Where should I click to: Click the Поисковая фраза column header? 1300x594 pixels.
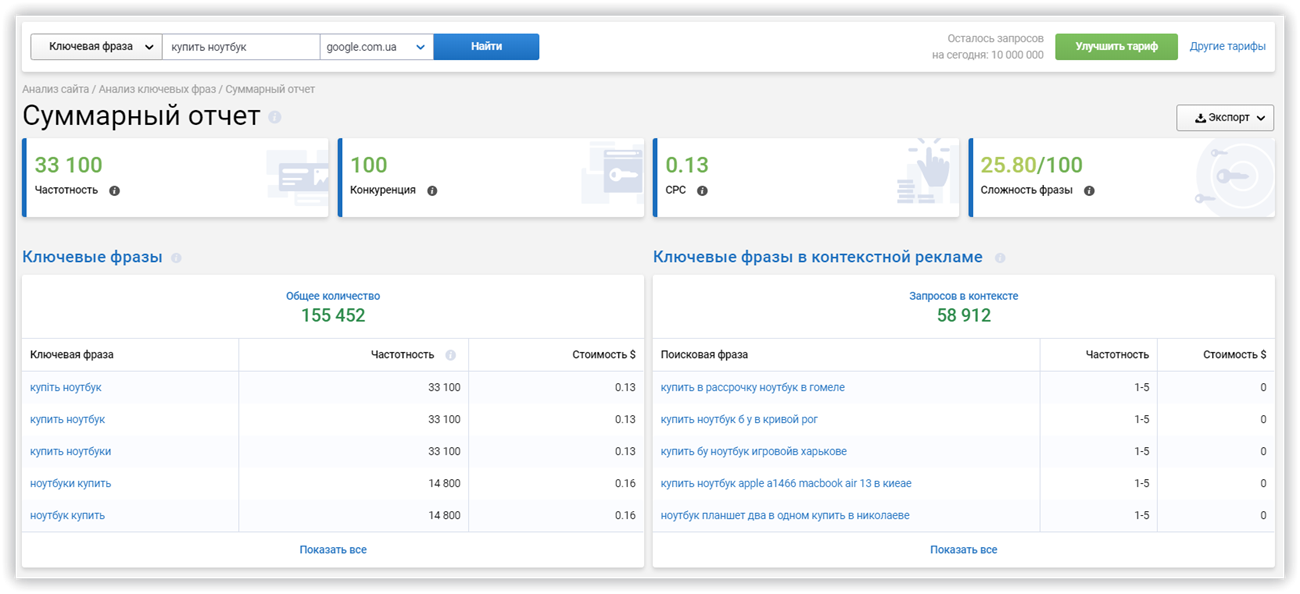tap(704, 354)
